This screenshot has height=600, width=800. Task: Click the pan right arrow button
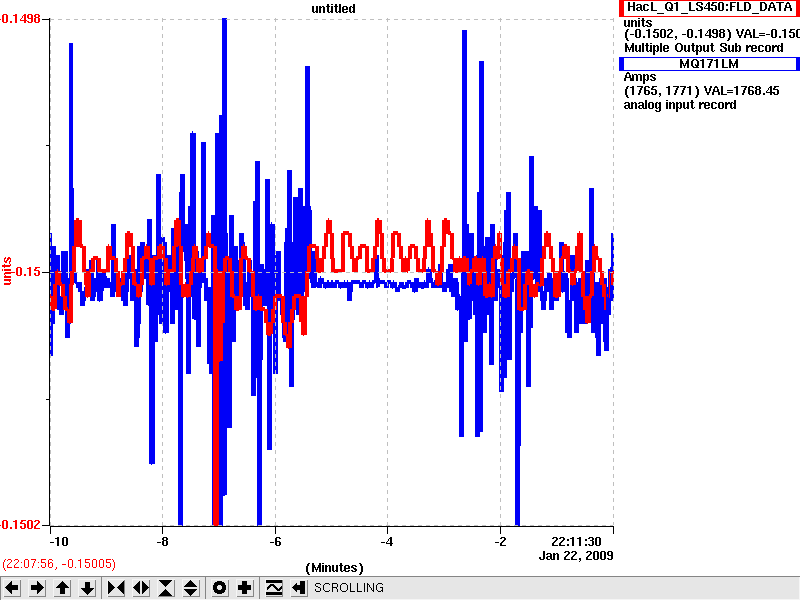(37, 588)
